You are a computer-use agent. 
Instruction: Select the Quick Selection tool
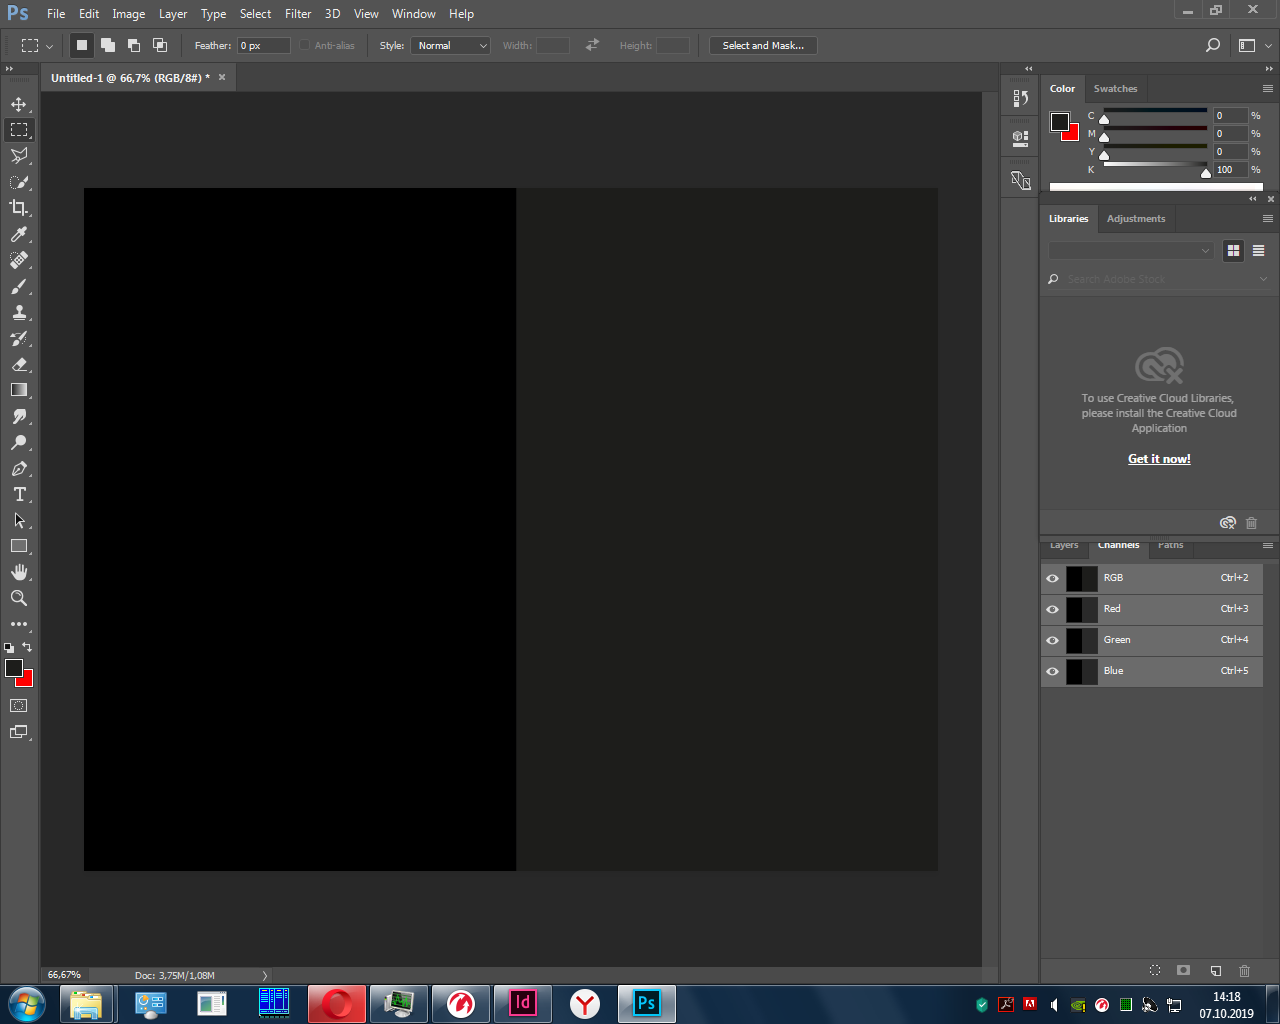pyautogui.click(x=19, y=182)
